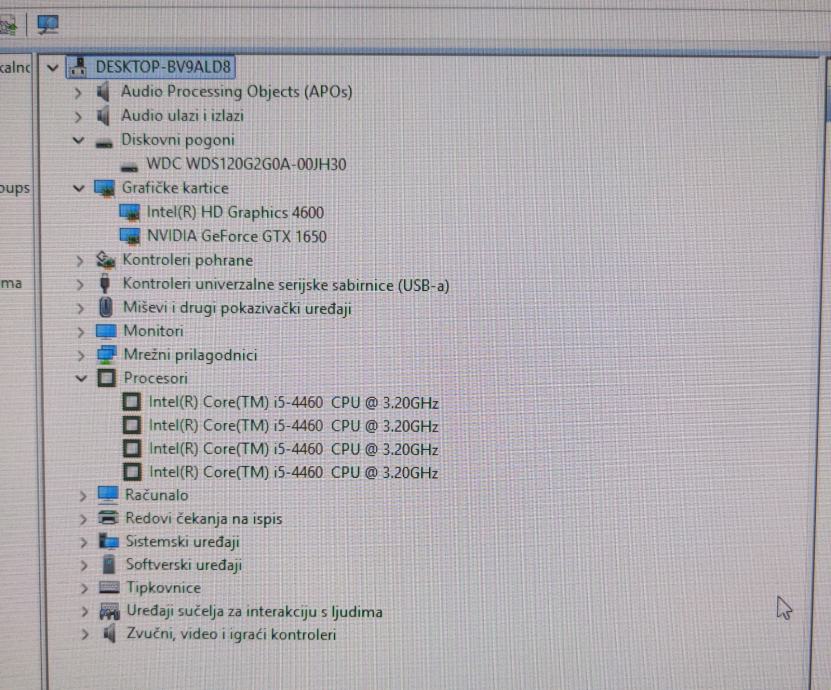Click the display adapter icon for Grafičke kartice
The image size is (831, 690).
point(104,188)
